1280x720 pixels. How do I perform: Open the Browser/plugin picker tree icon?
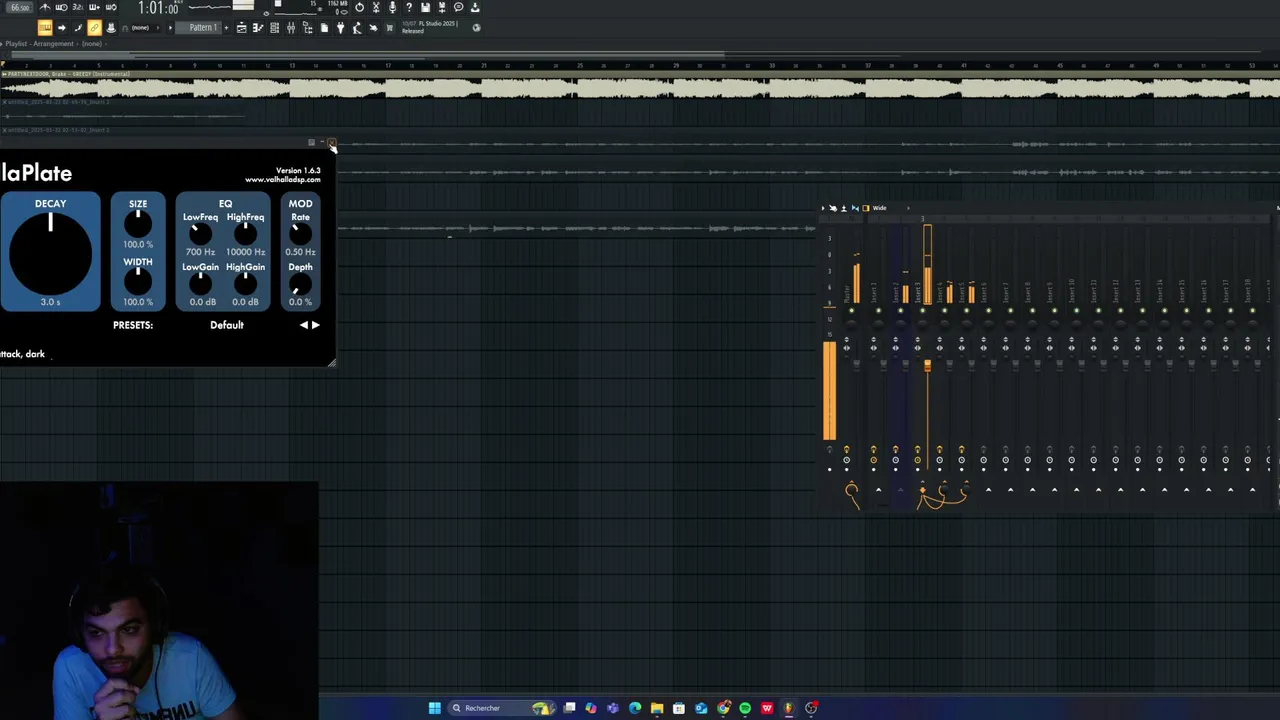tap(308, 28)
